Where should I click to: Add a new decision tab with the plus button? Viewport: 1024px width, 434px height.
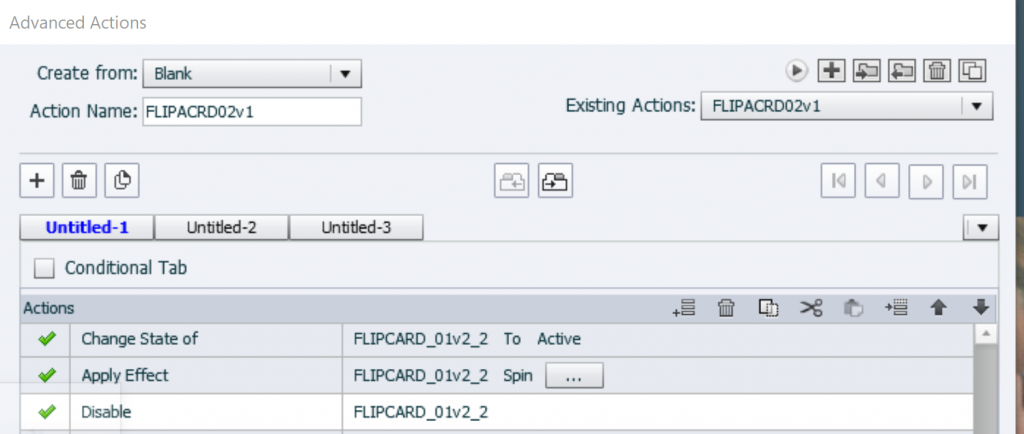click(x=38, y=181)
